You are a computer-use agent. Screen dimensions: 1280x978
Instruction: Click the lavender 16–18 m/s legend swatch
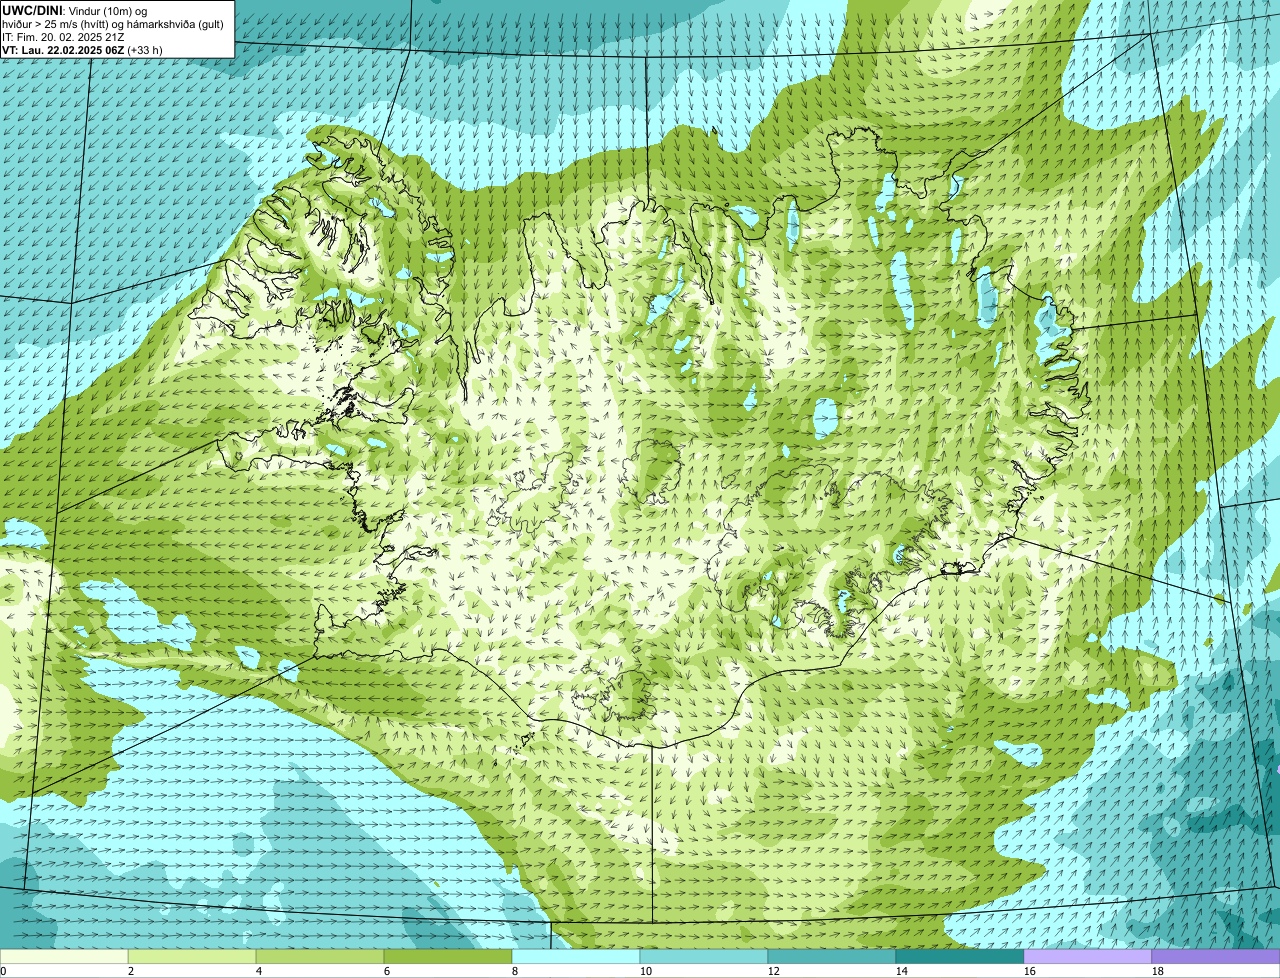pyautogui.click(x=1088, y=957)
